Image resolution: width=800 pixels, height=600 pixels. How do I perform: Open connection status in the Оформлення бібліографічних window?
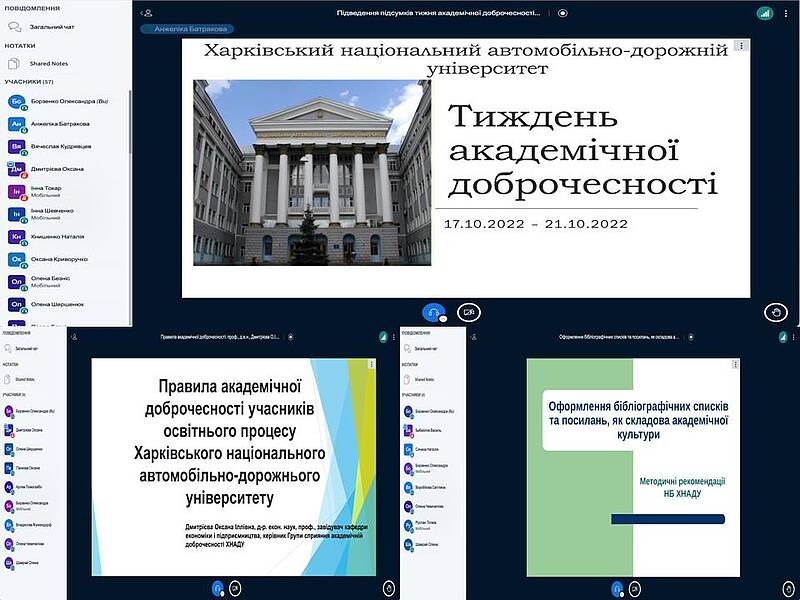point(783,337)
